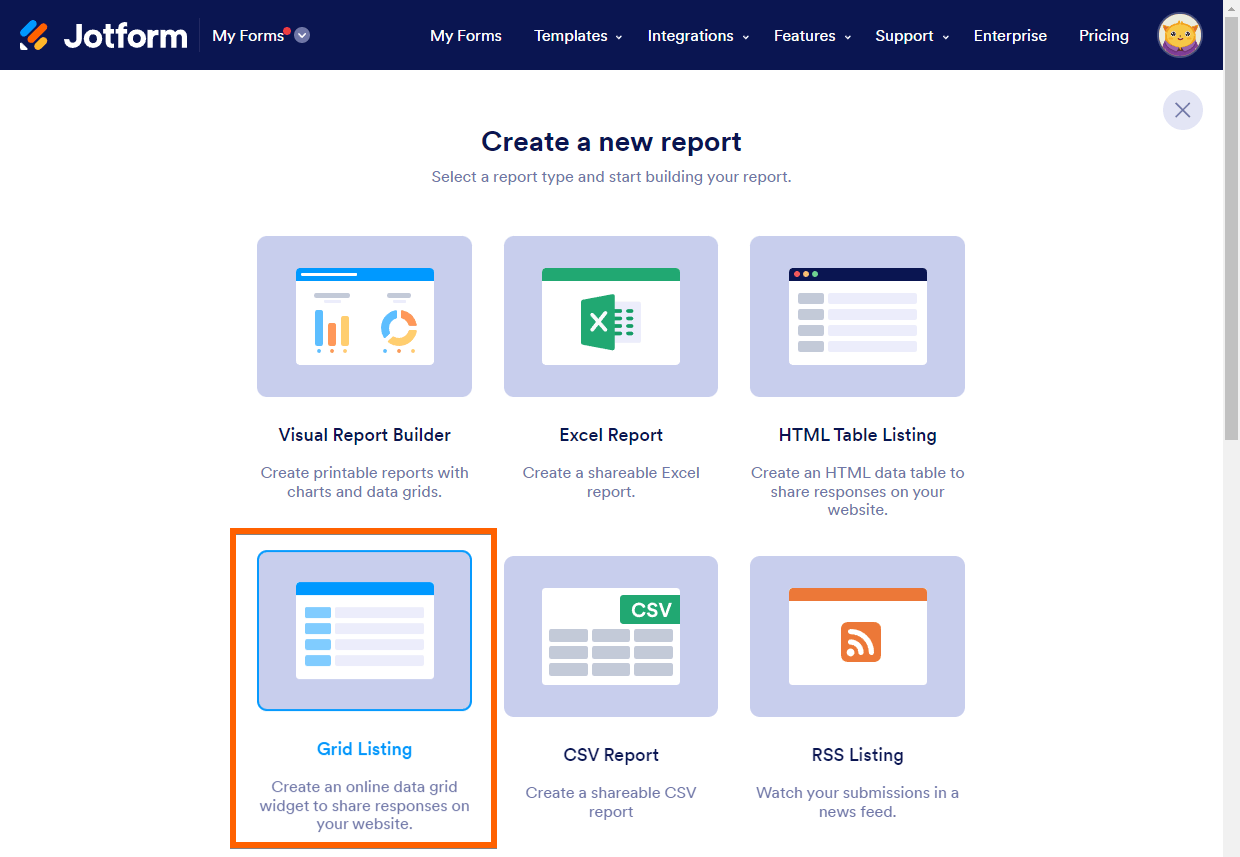This screenshot has width=1240, height=857.
Task: Expand the Templates menu
Action: coord(578,35)
